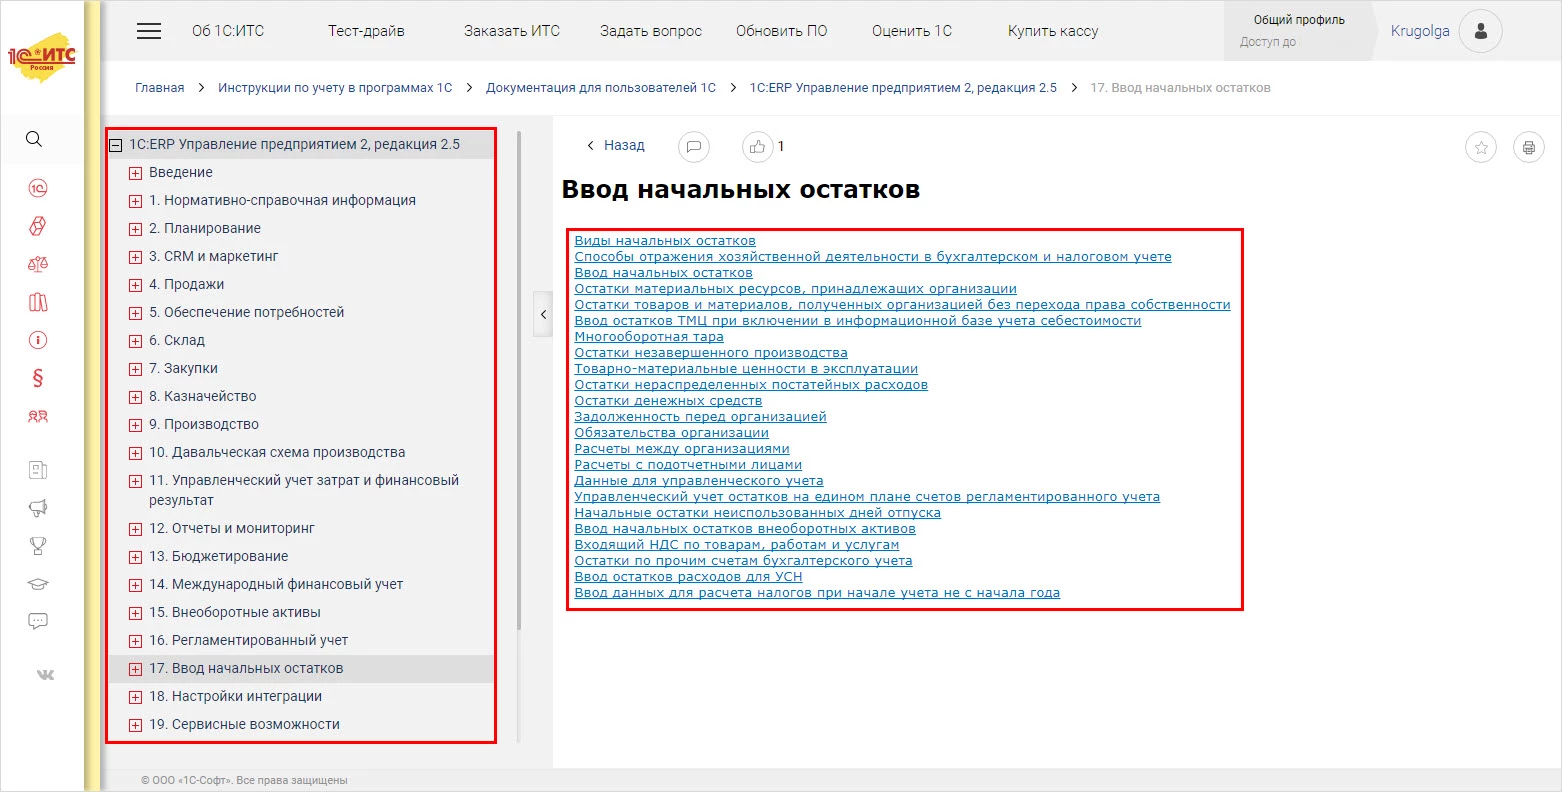Open the megaphone news icon in sidebar

pyautogui.click(x=38, y=508)
